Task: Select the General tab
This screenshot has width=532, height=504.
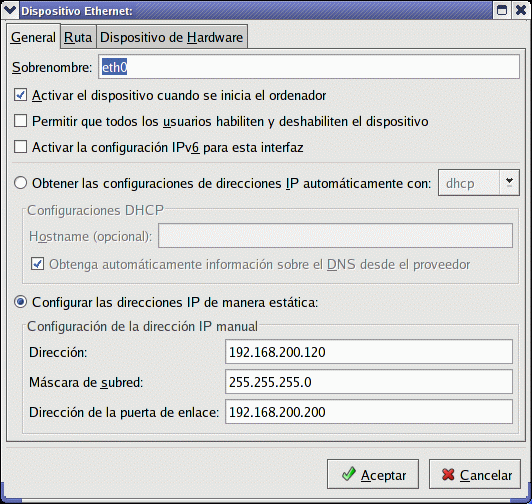Action: tap(33, 37)
